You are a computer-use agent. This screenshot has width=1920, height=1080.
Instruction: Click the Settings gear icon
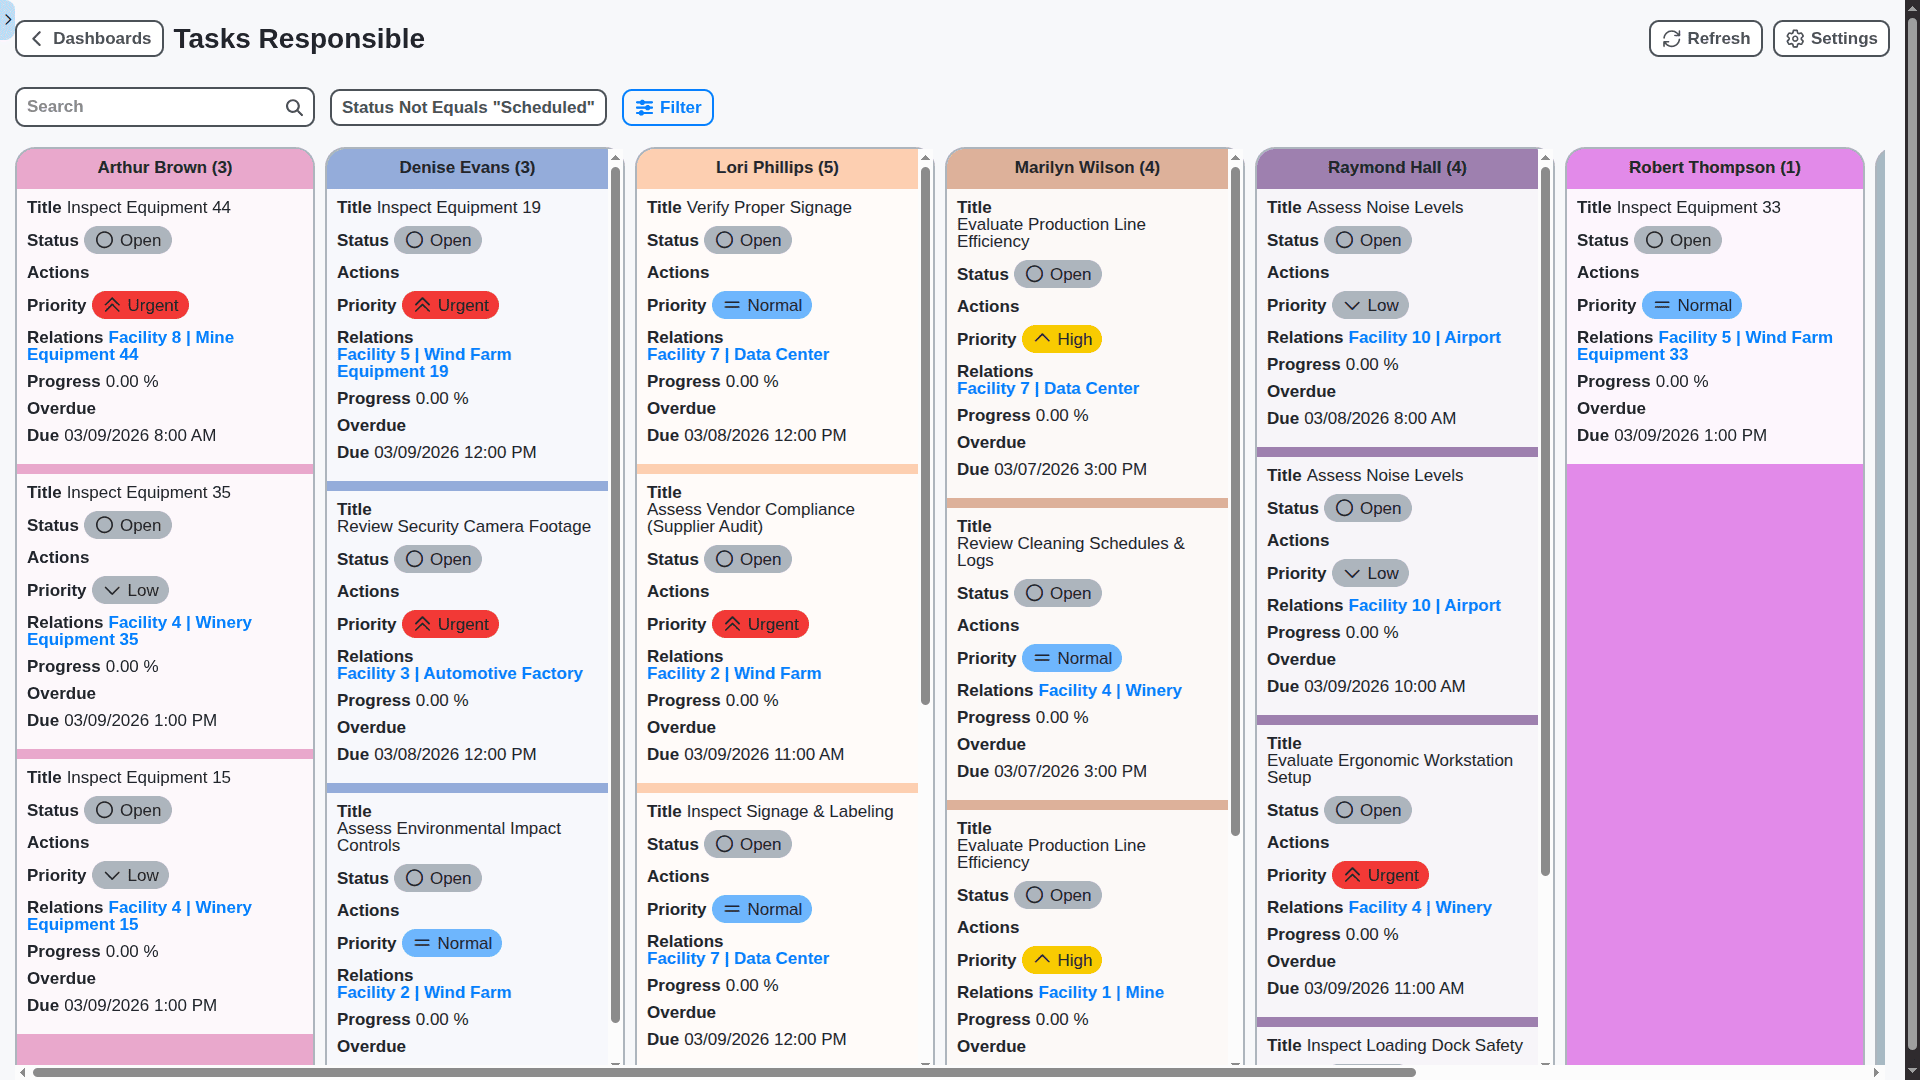coord(1796,38)
